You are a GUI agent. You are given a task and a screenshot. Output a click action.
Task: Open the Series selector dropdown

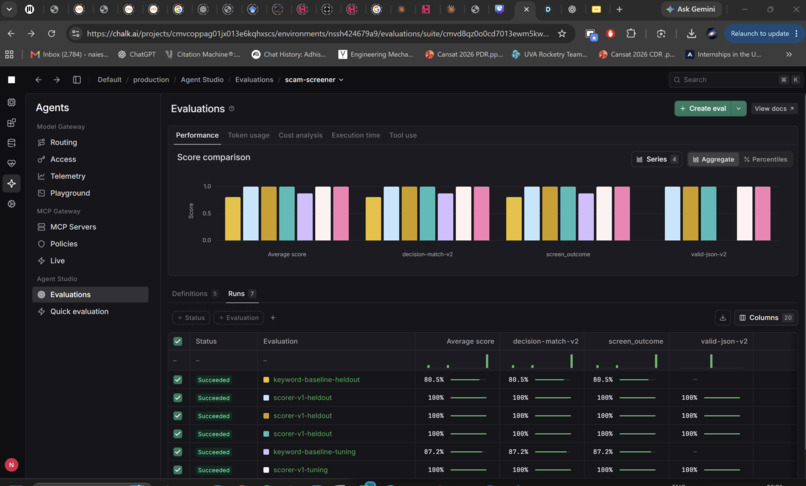coord(656,159)
